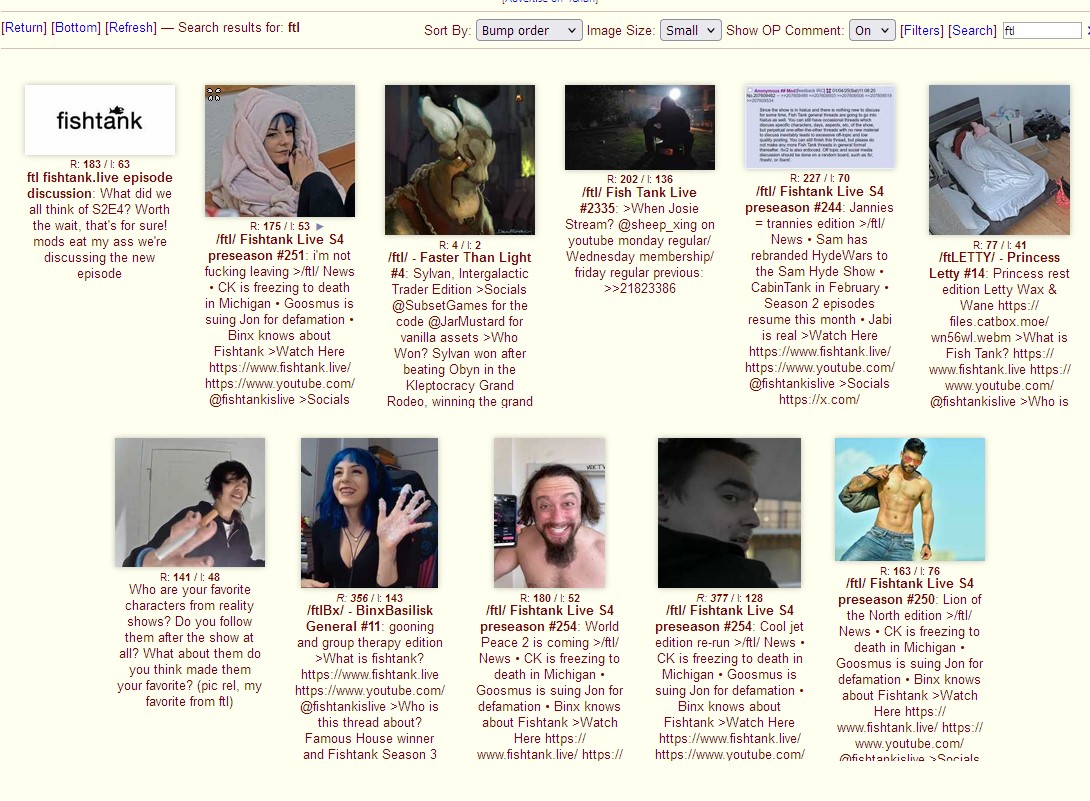
Task: Open the Image Size dropdown
Action: (690, 31)
